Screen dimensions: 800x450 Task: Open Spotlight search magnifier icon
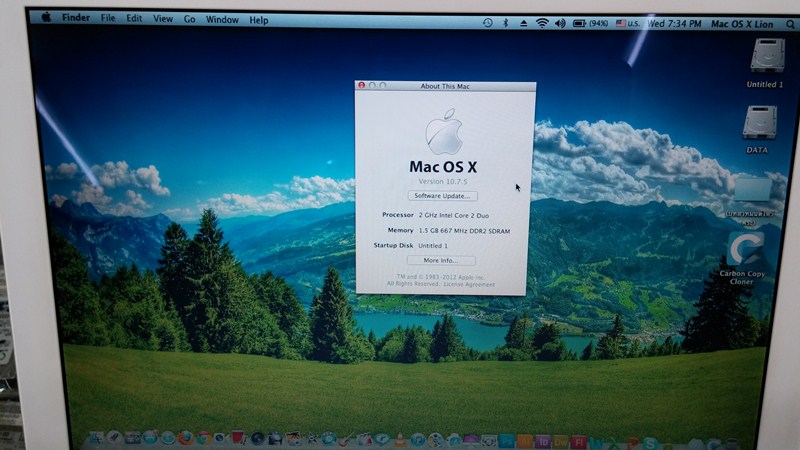pos(790,24)
